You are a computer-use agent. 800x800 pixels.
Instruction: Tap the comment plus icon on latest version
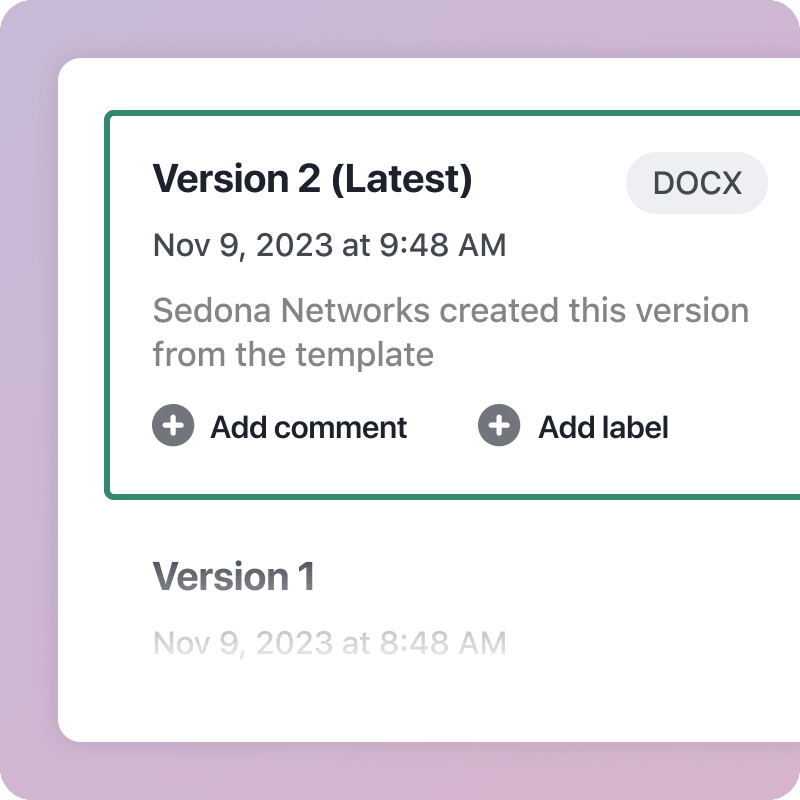[x=174, y=426]
